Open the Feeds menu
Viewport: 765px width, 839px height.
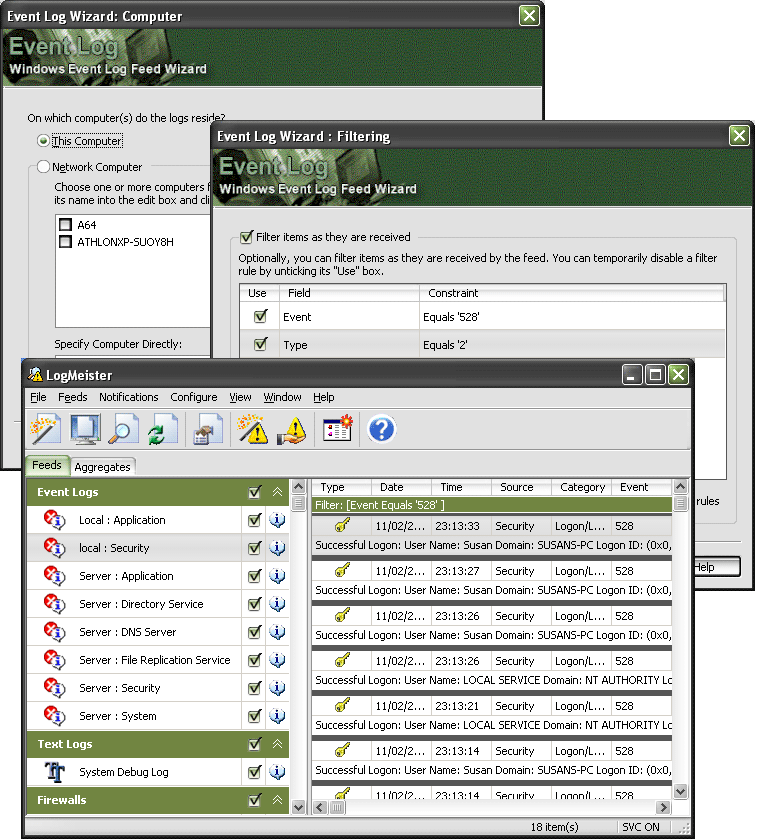pos(73,397)
